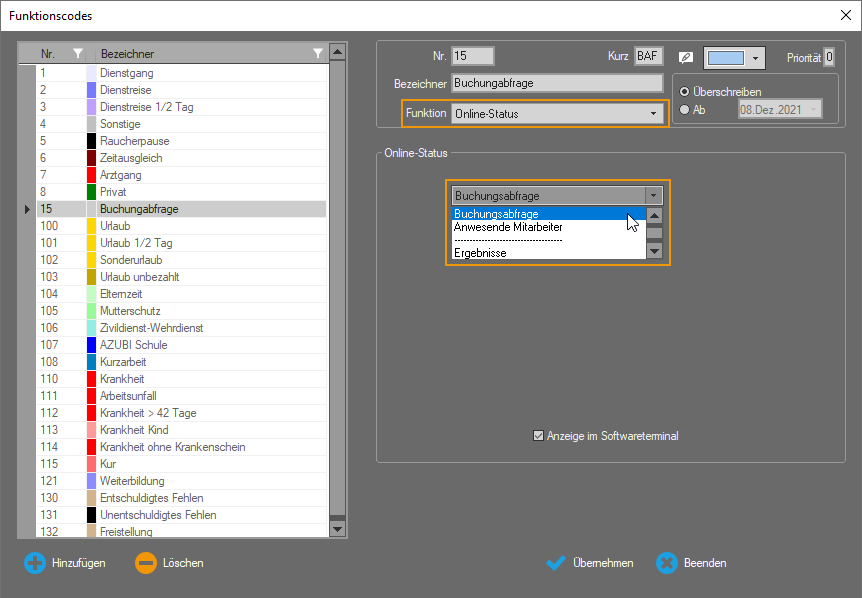The image size is (862, 598).
Task: Click the orange minus Löschen icon
Action: coord(146,563)
